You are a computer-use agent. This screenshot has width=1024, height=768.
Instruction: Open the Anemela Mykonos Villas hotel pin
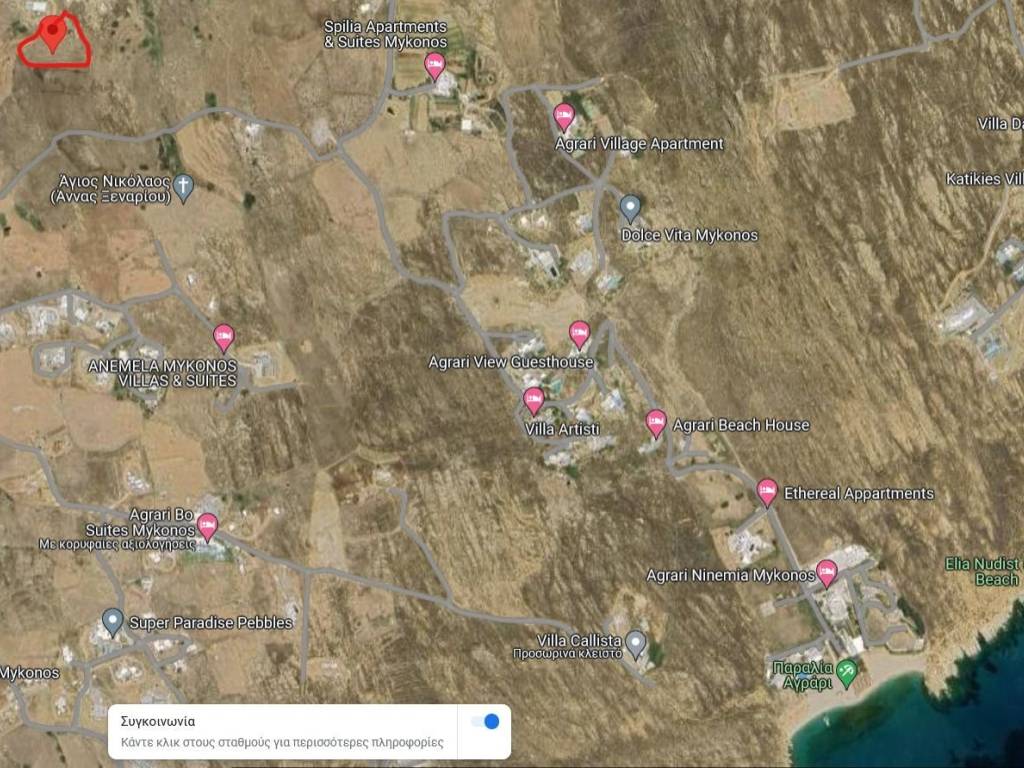(224, 338)
